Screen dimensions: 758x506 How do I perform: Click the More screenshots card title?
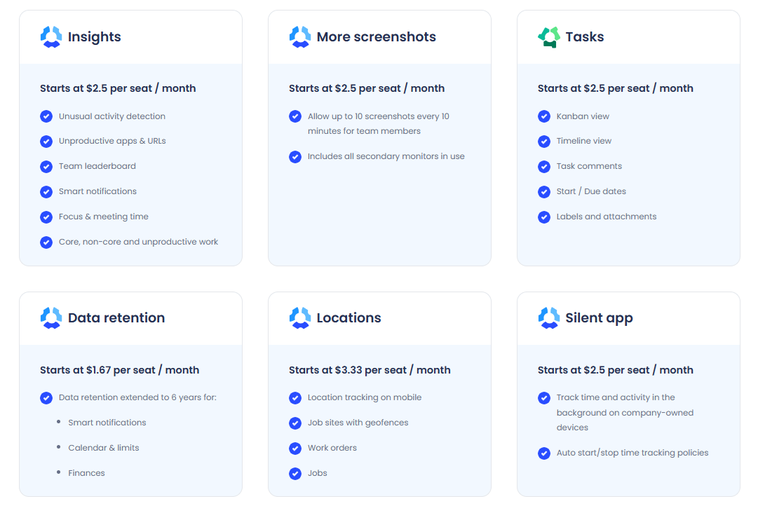[x=376, y=37]
